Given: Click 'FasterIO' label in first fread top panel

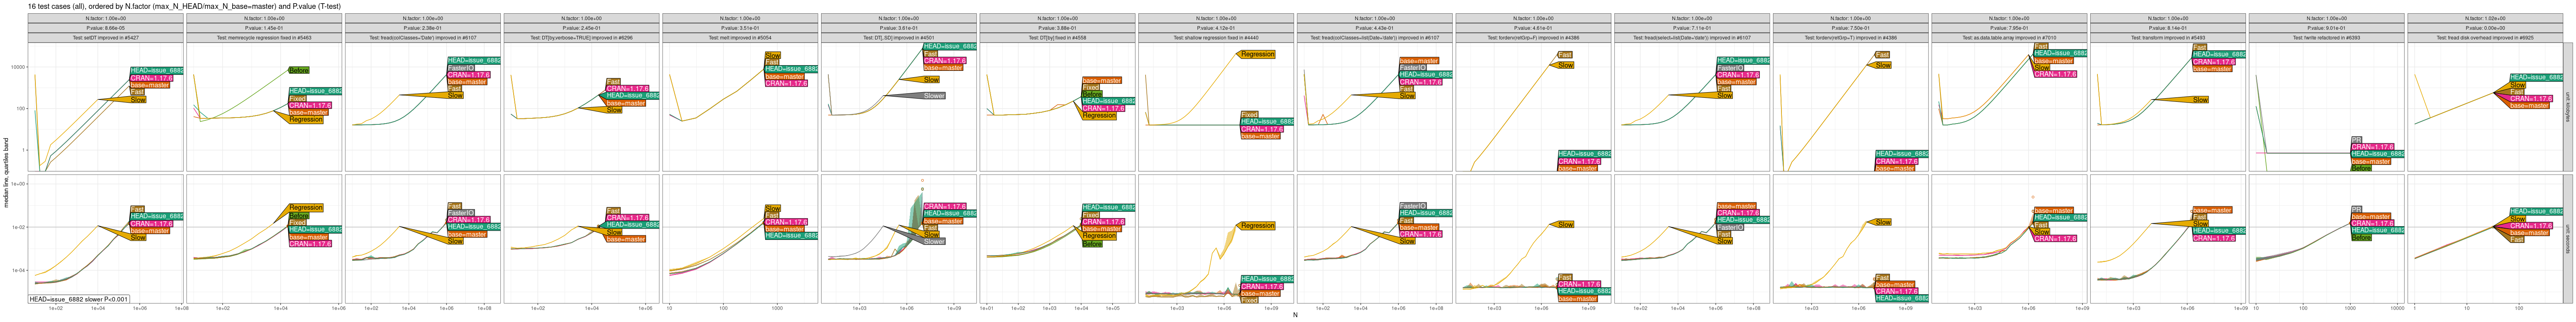Looking at the screenshot, I should pos(461,68).
